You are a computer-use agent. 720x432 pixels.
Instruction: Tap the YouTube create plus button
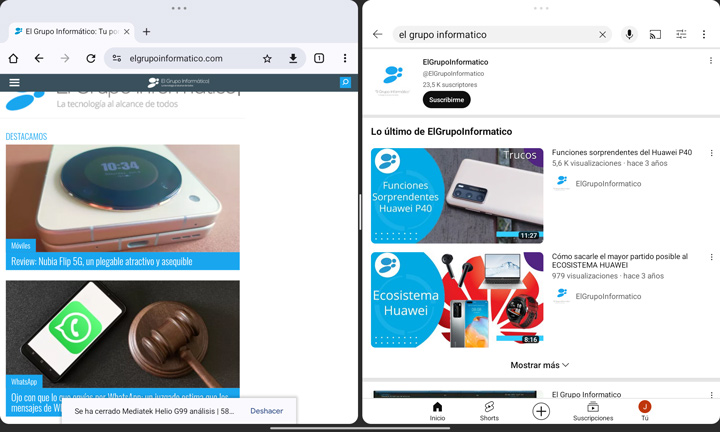tap(541, 411)
